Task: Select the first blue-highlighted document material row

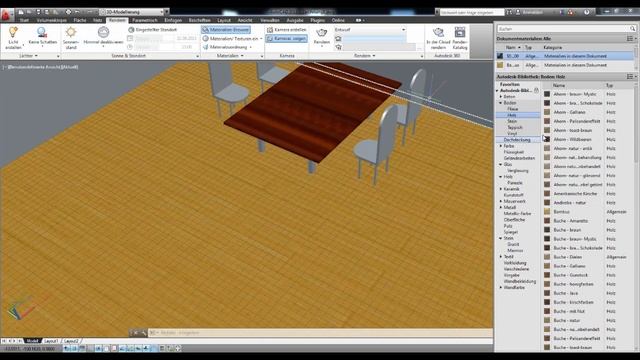Action: click(565, 56)
